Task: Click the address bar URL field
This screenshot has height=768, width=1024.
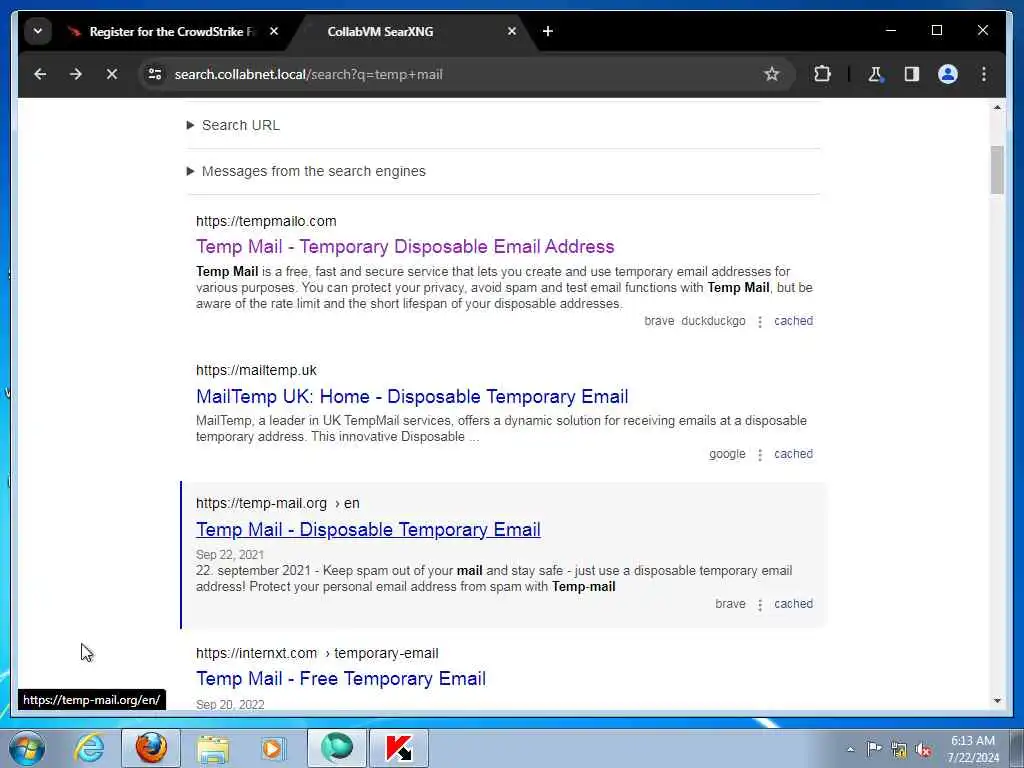Action: click(457, 74)
